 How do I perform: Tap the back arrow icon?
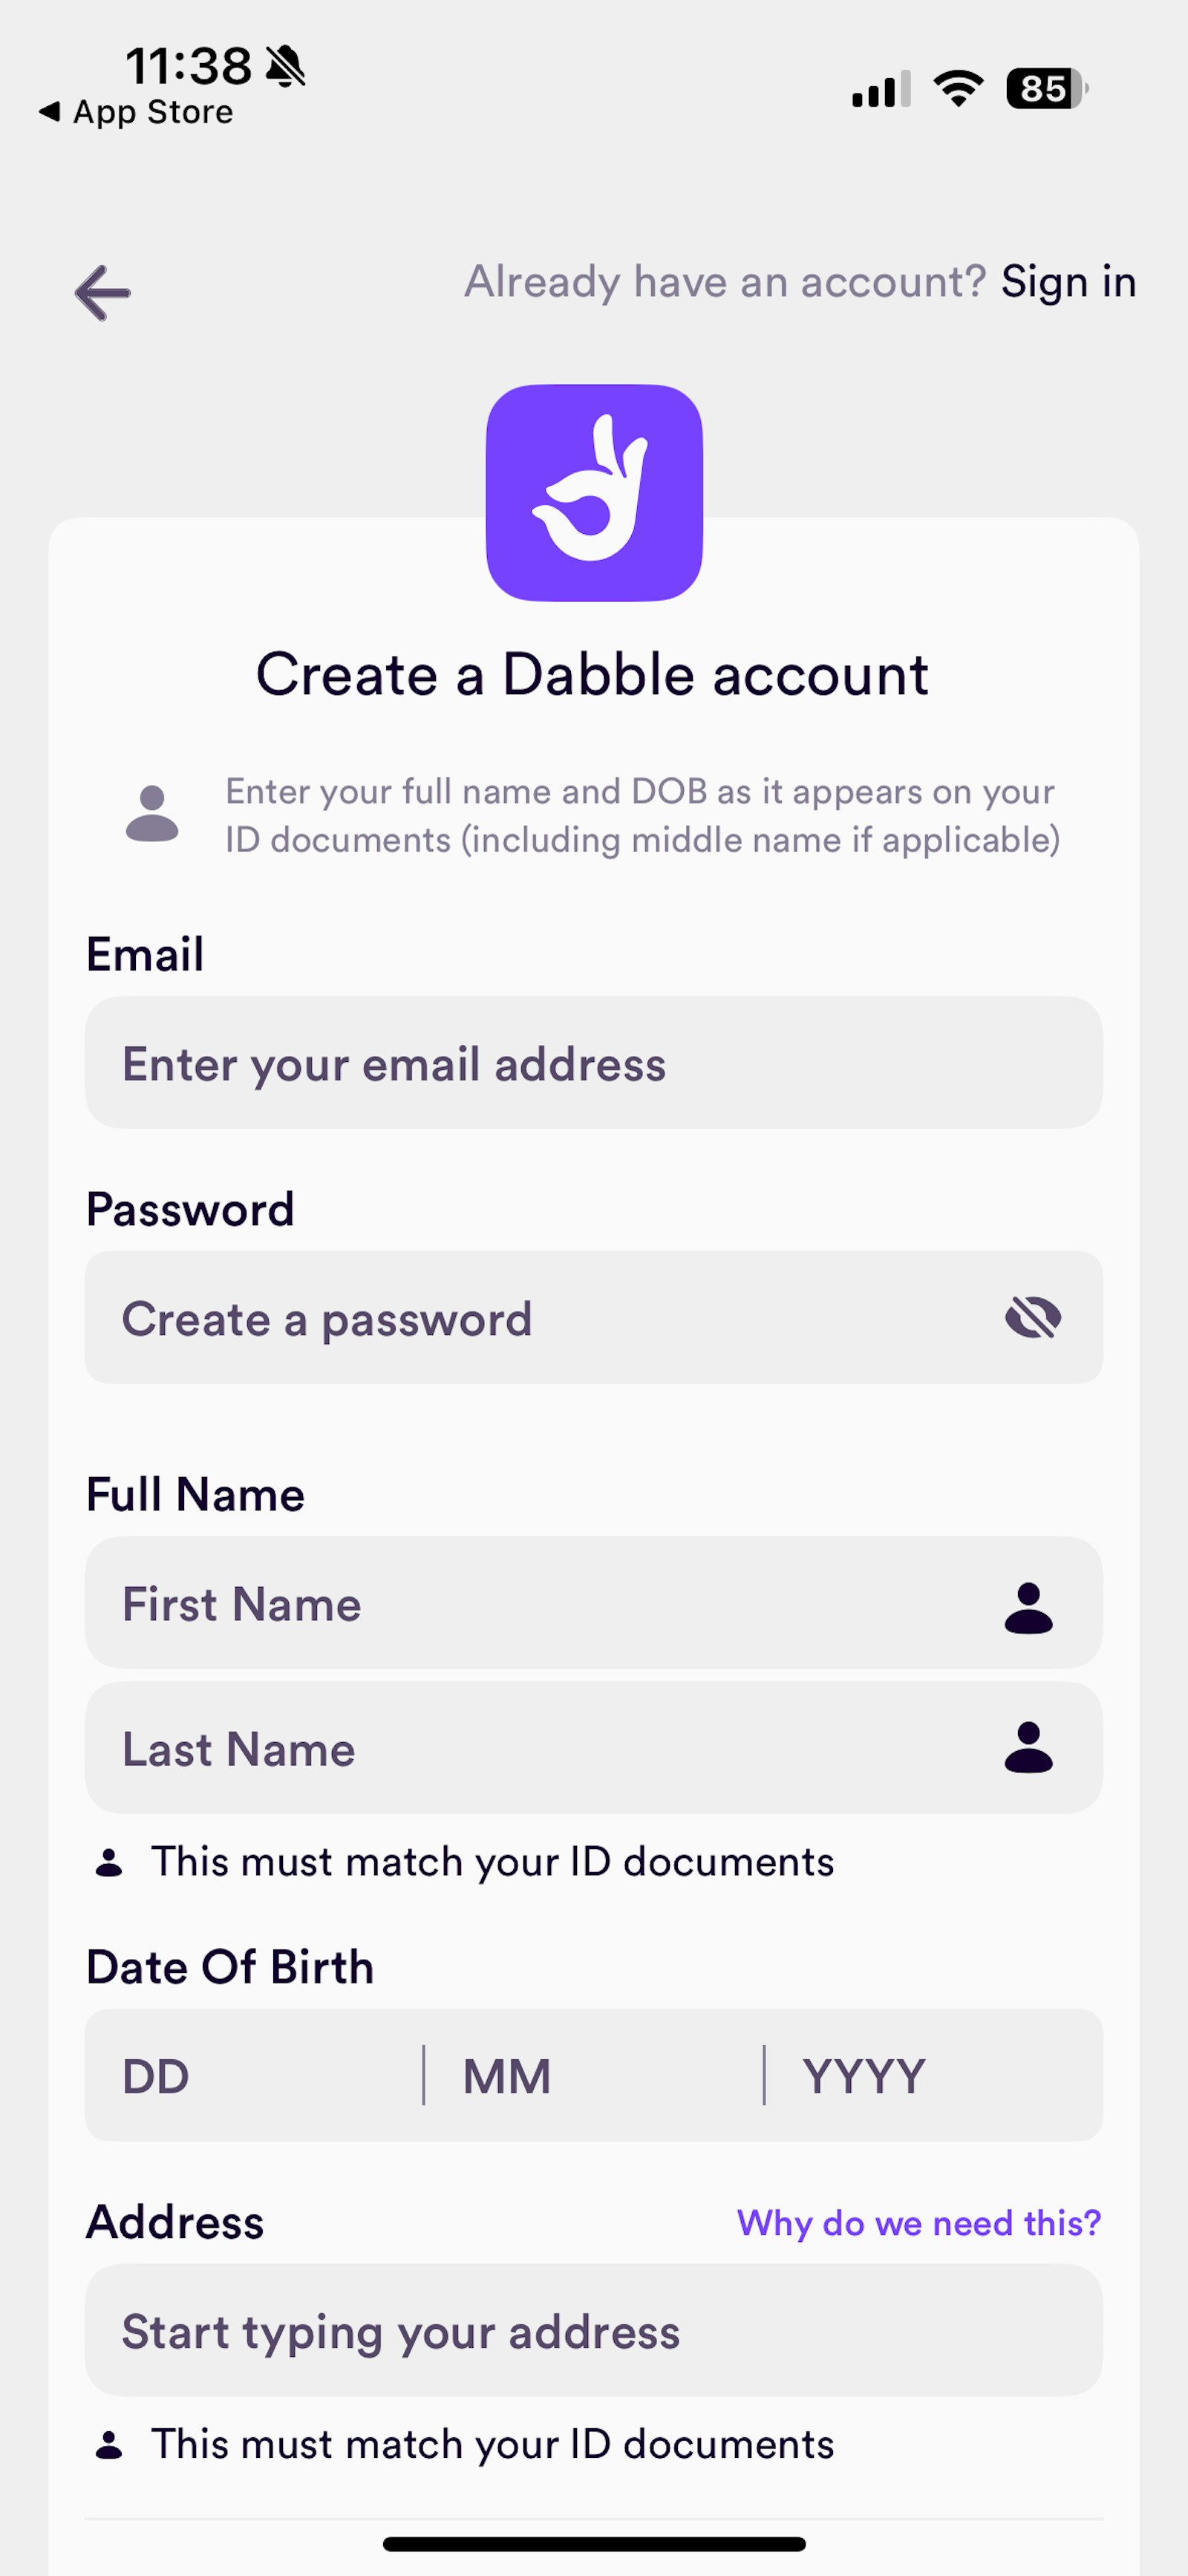pos(102,293)
